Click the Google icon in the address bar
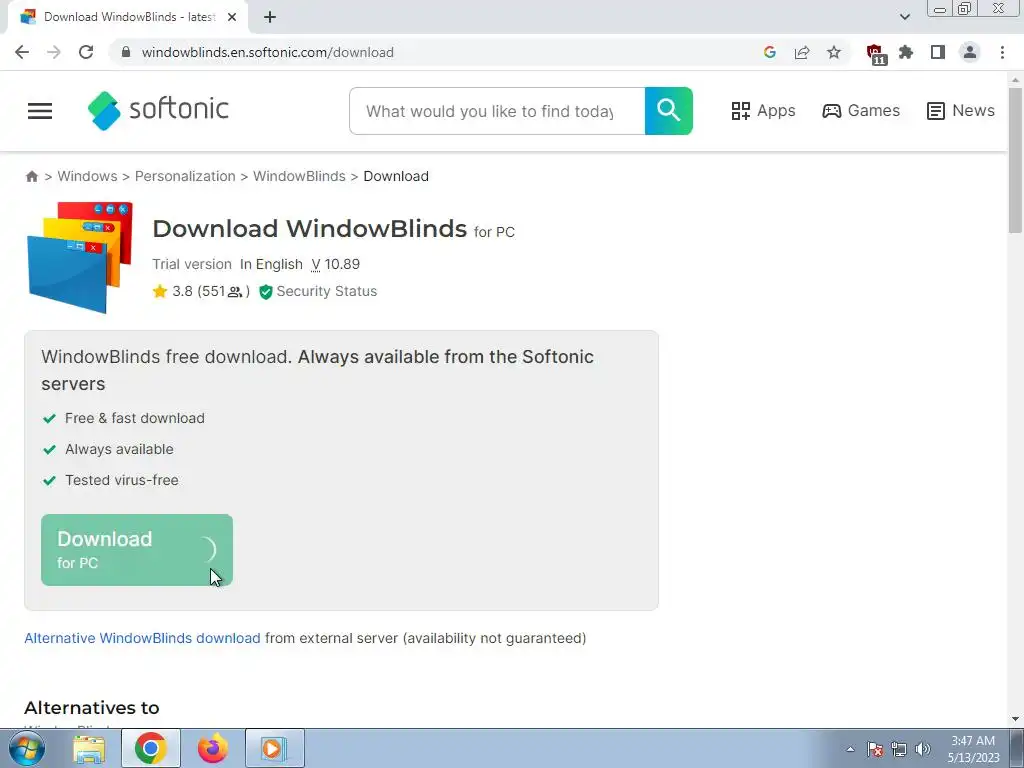1024x768 pixels. [770, 52]
